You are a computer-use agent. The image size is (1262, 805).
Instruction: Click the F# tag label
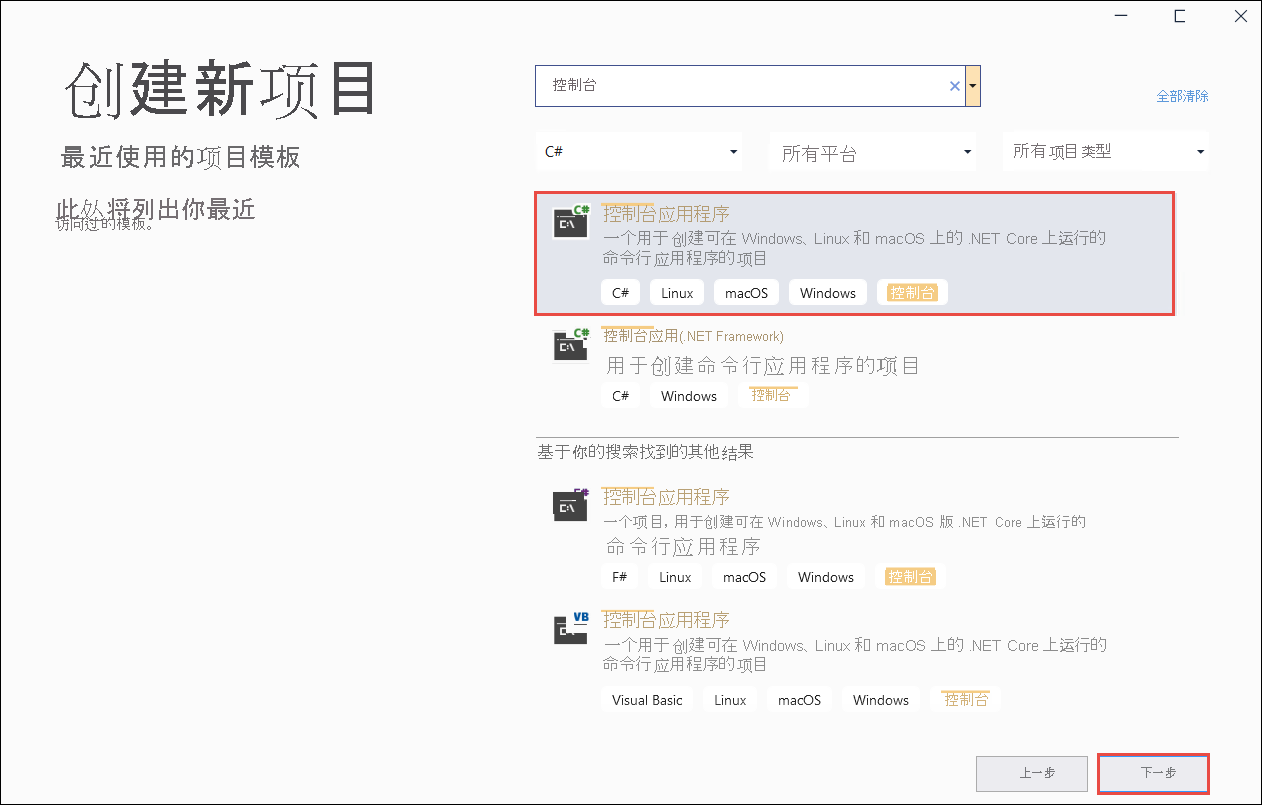coord(620,577)
